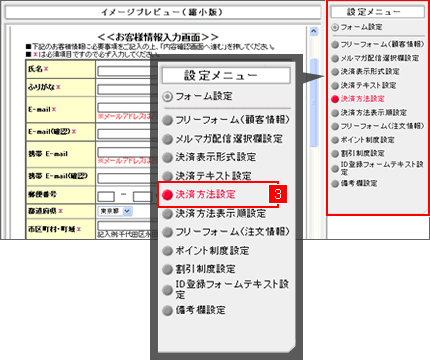Click the first 郵便番号 input box

[106, 196]
